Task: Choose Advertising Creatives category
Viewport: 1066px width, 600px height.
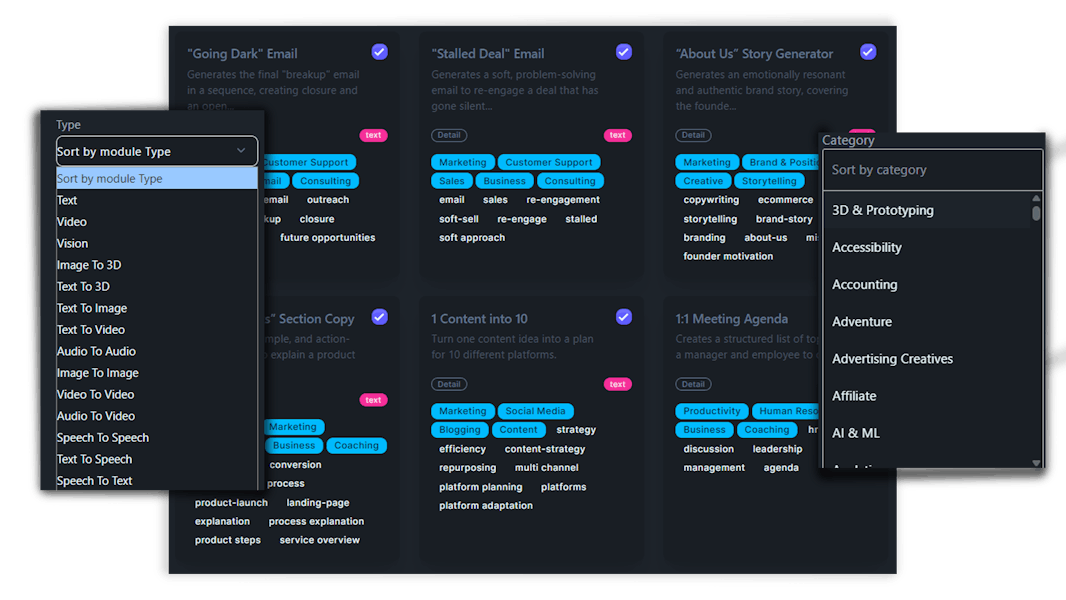Action: tap(892, 359)
